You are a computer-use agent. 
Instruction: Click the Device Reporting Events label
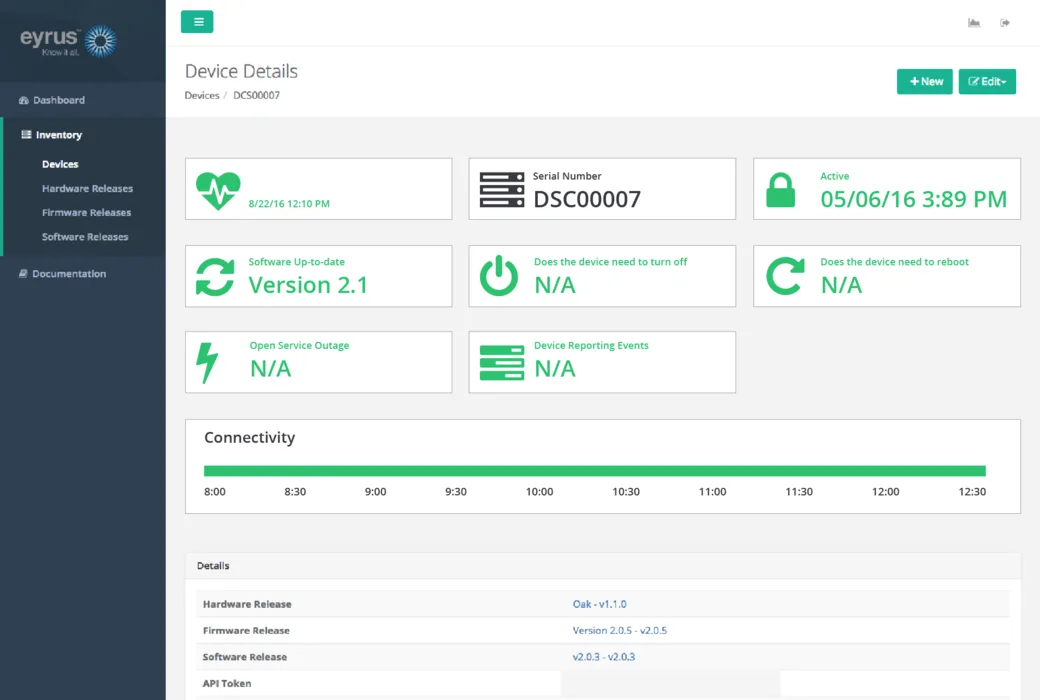click(591, 346)
